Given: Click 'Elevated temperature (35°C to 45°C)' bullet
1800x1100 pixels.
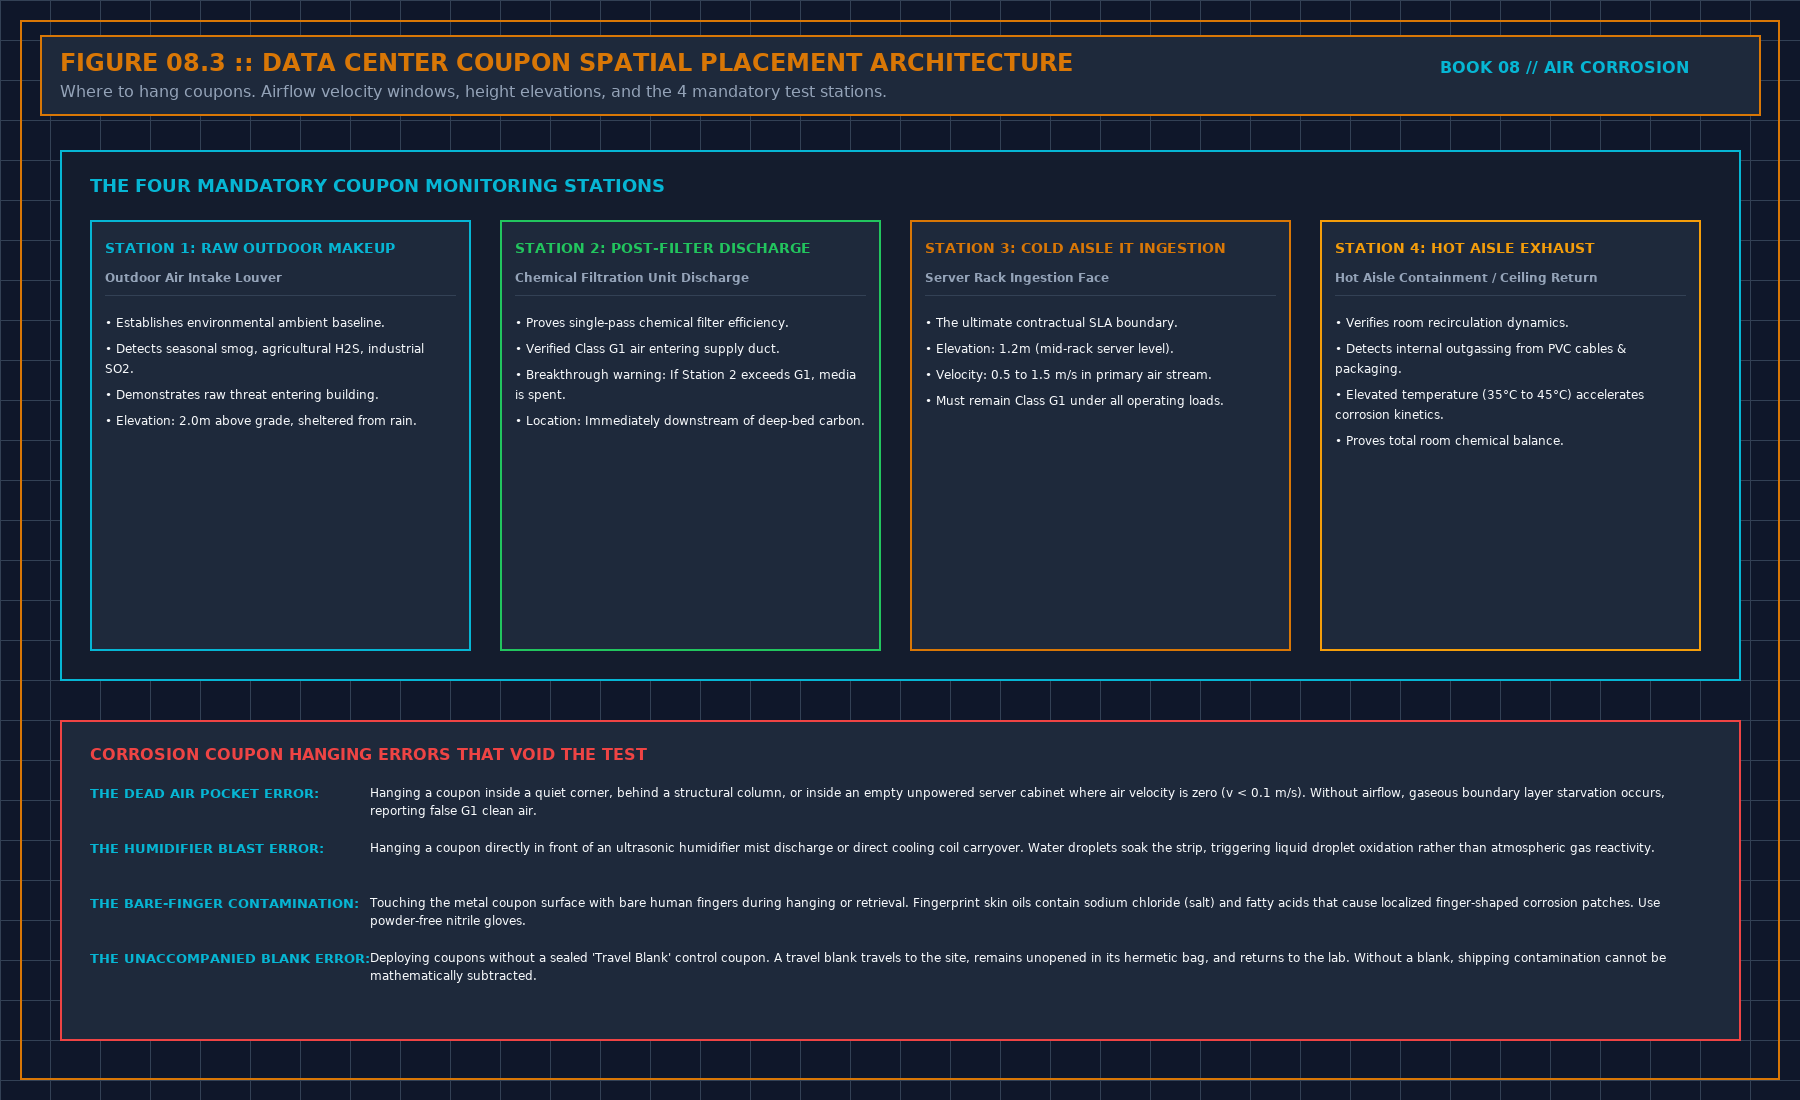Looking at the screenshot, I should point(1490,405).
